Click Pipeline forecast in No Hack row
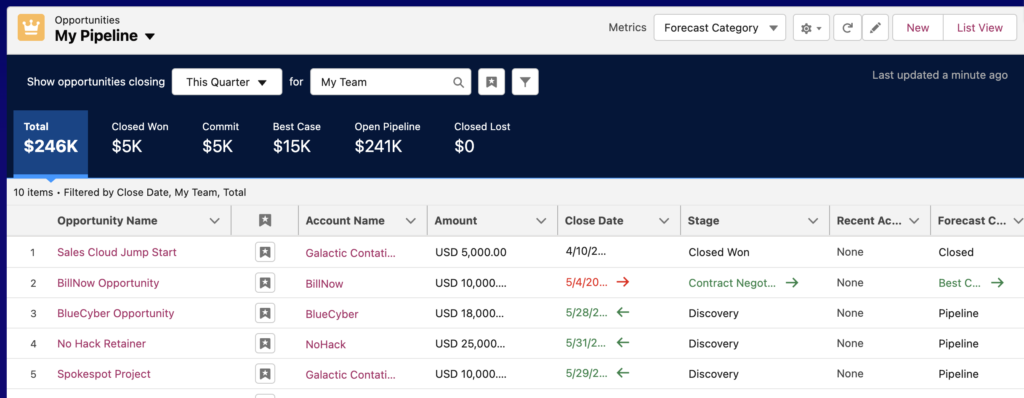This screenshot has width=1024, height=398. (958, 344)
